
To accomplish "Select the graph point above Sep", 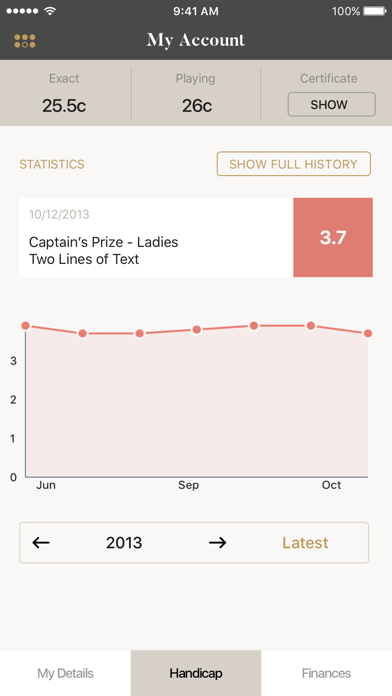I will pos(197,329).
